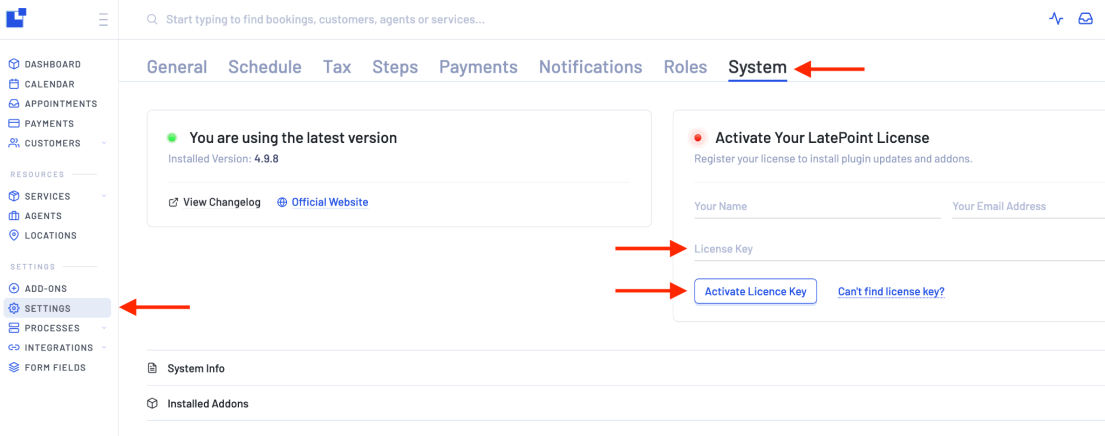This screenshot has width=1105, height=436.
Task: Open the Steps settings tab
Action: [x=395, y=67]
